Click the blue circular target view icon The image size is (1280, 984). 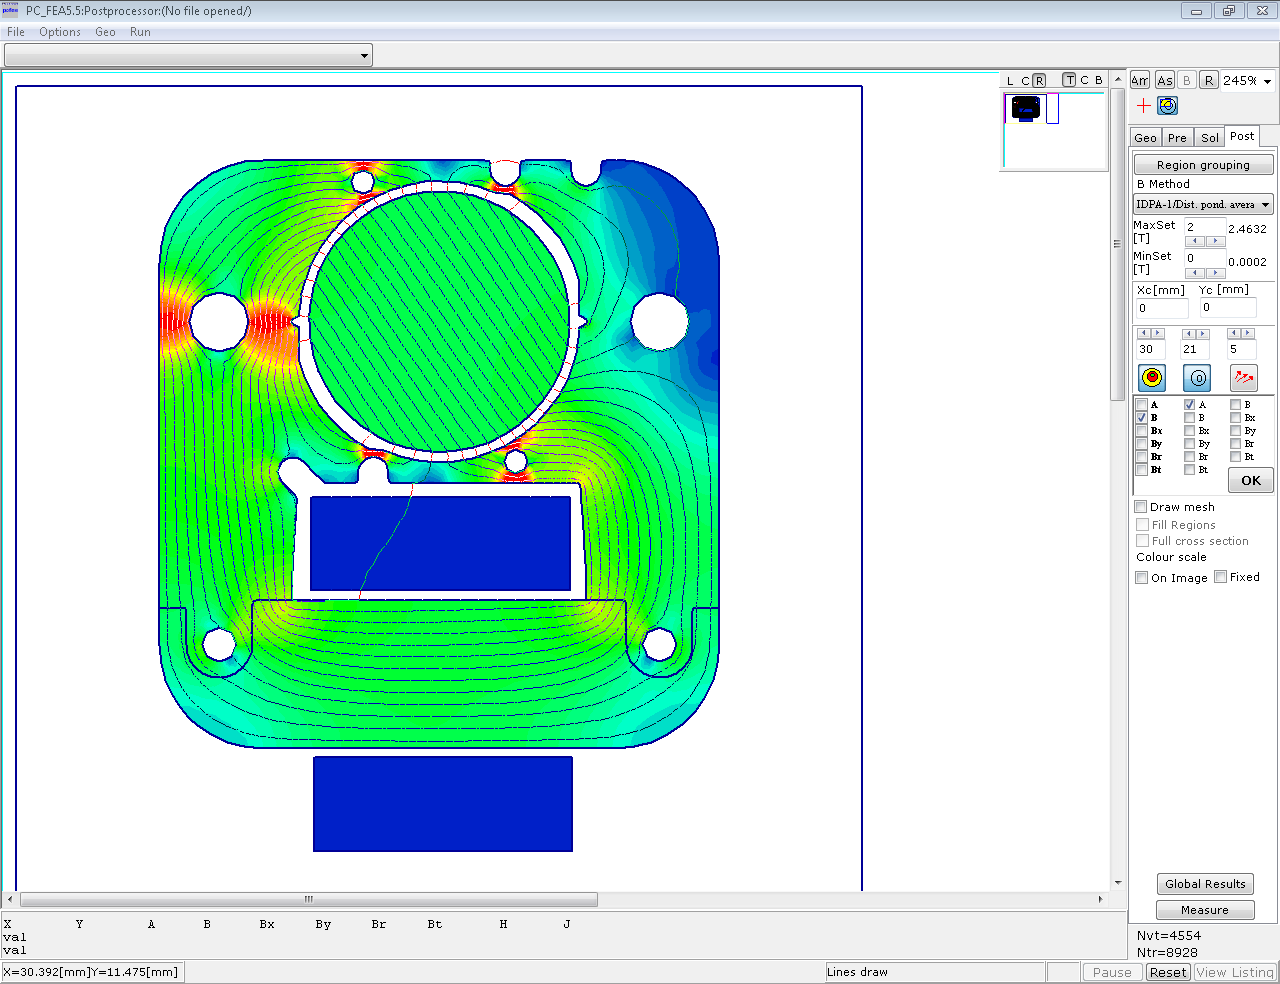pos(1168,105)
